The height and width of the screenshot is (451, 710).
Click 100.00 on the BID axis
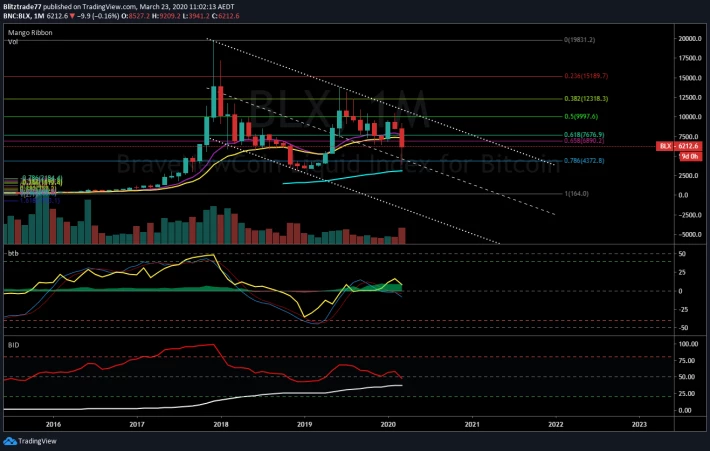point(688,344)
